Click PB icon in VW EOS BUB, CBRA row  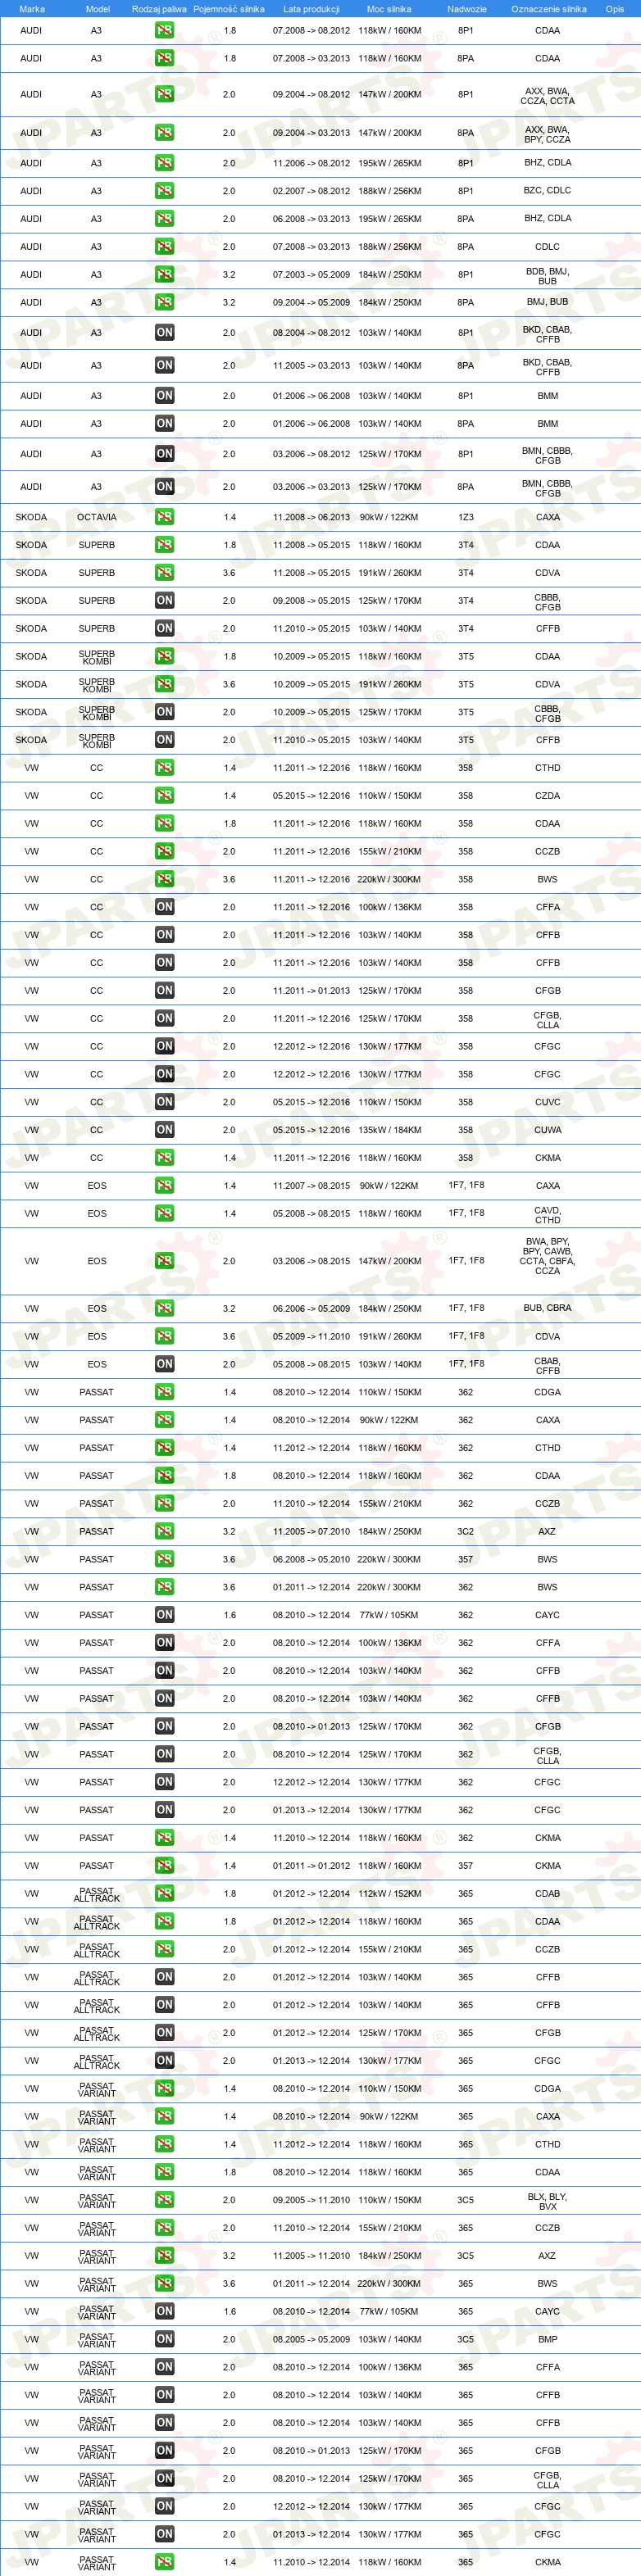164,1308
